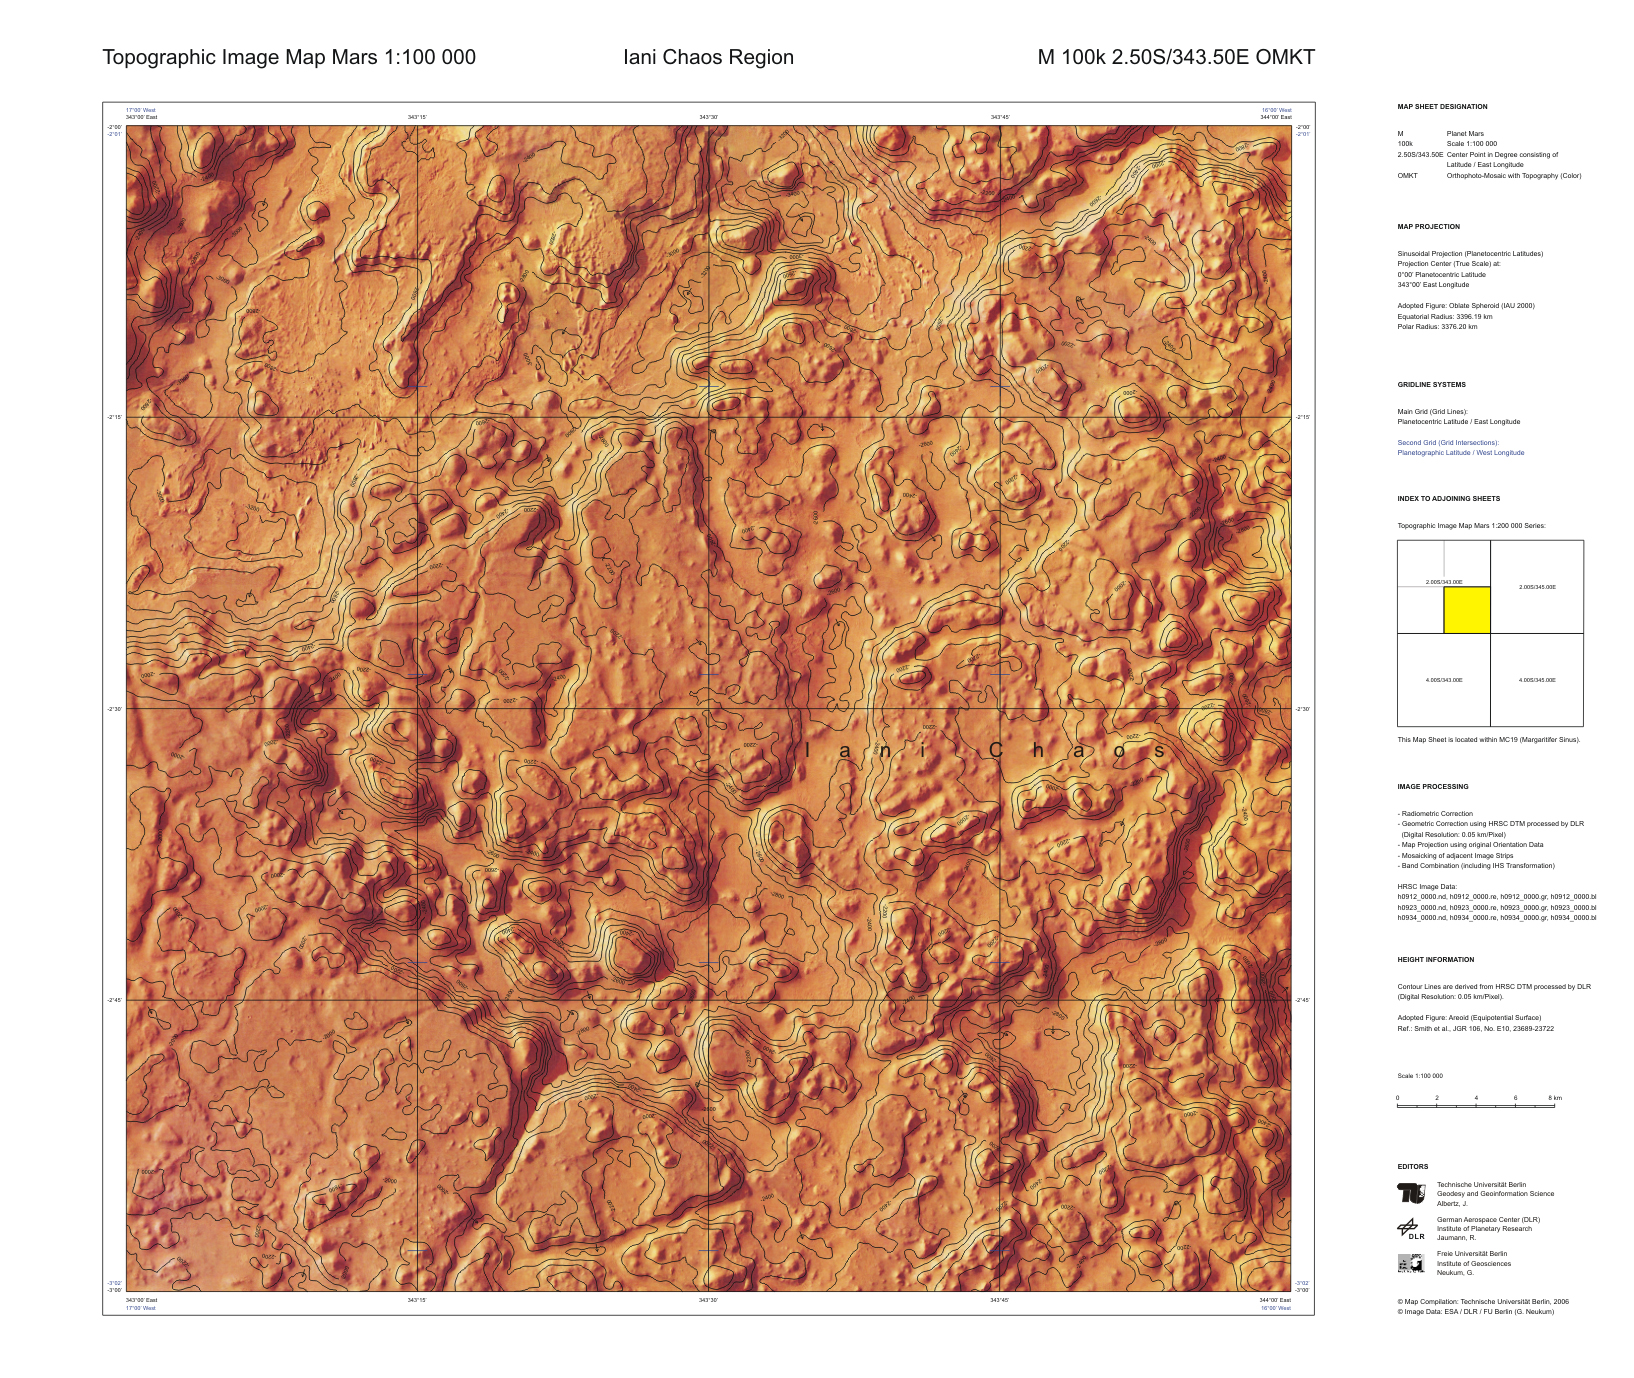Click the 343°30' longitude label above the map
Screen dimensions: 1634x1378
708,117
